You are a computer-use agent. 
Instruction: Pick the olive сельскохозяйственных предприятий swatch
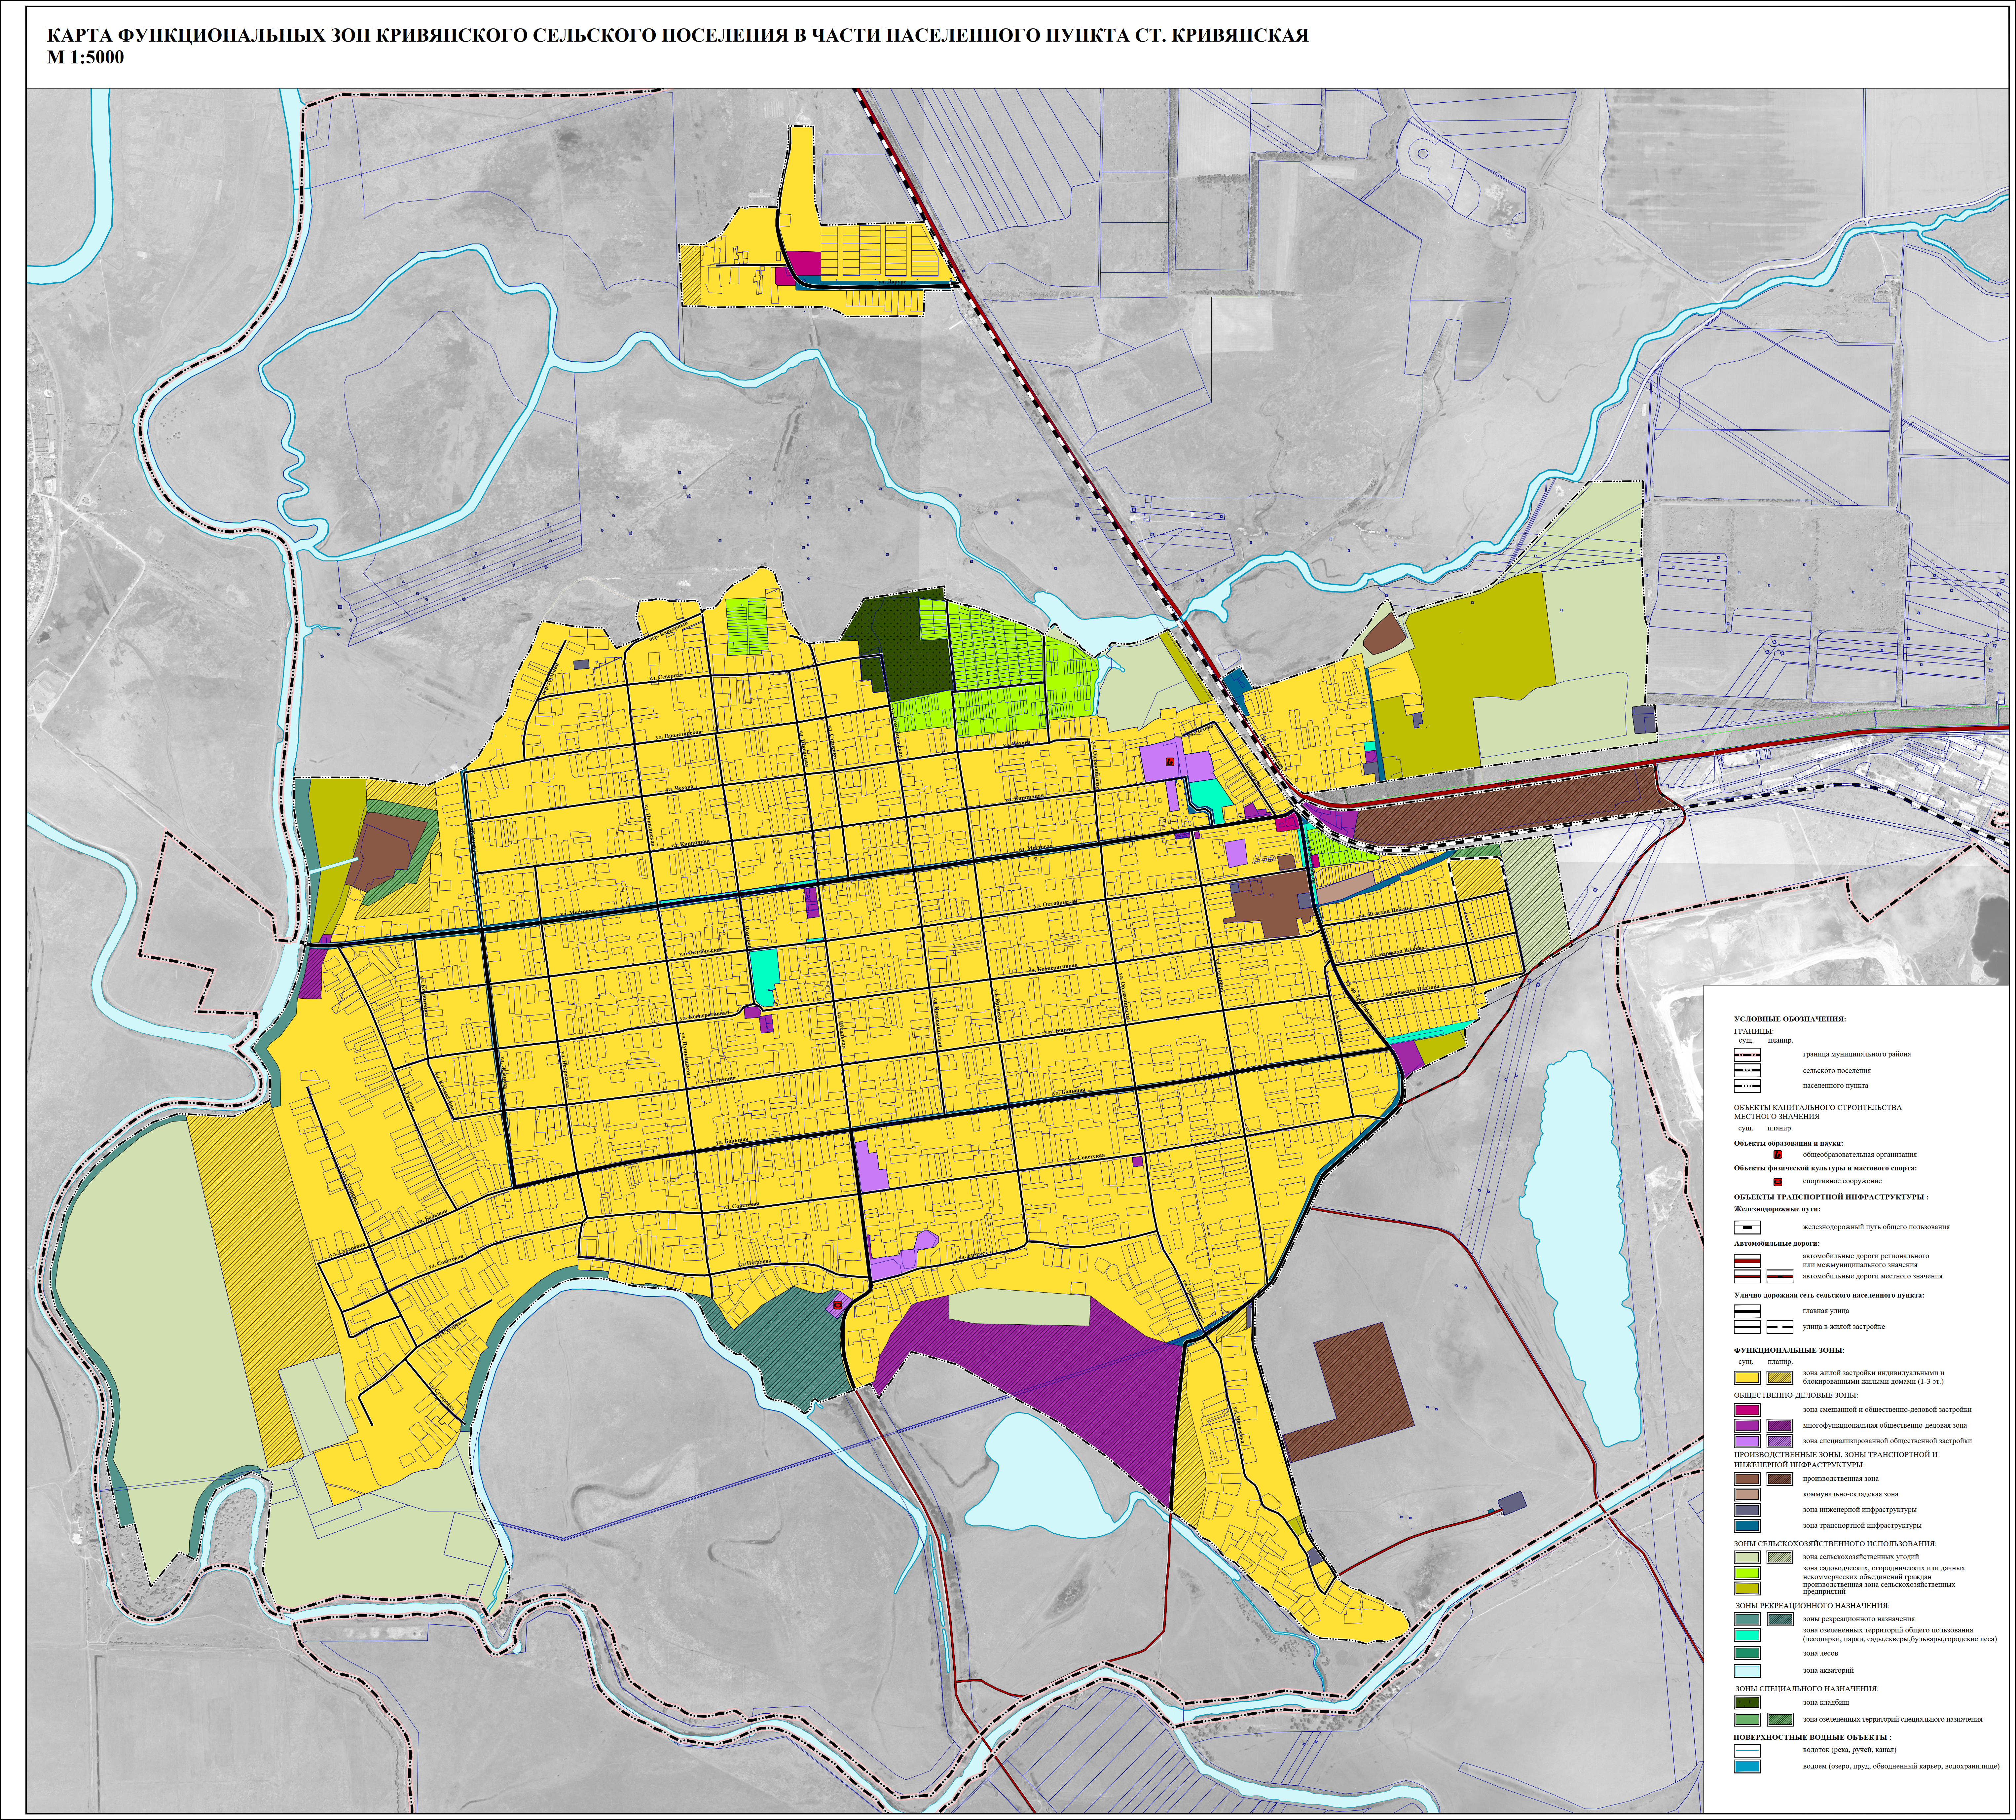(1747, 1589)
